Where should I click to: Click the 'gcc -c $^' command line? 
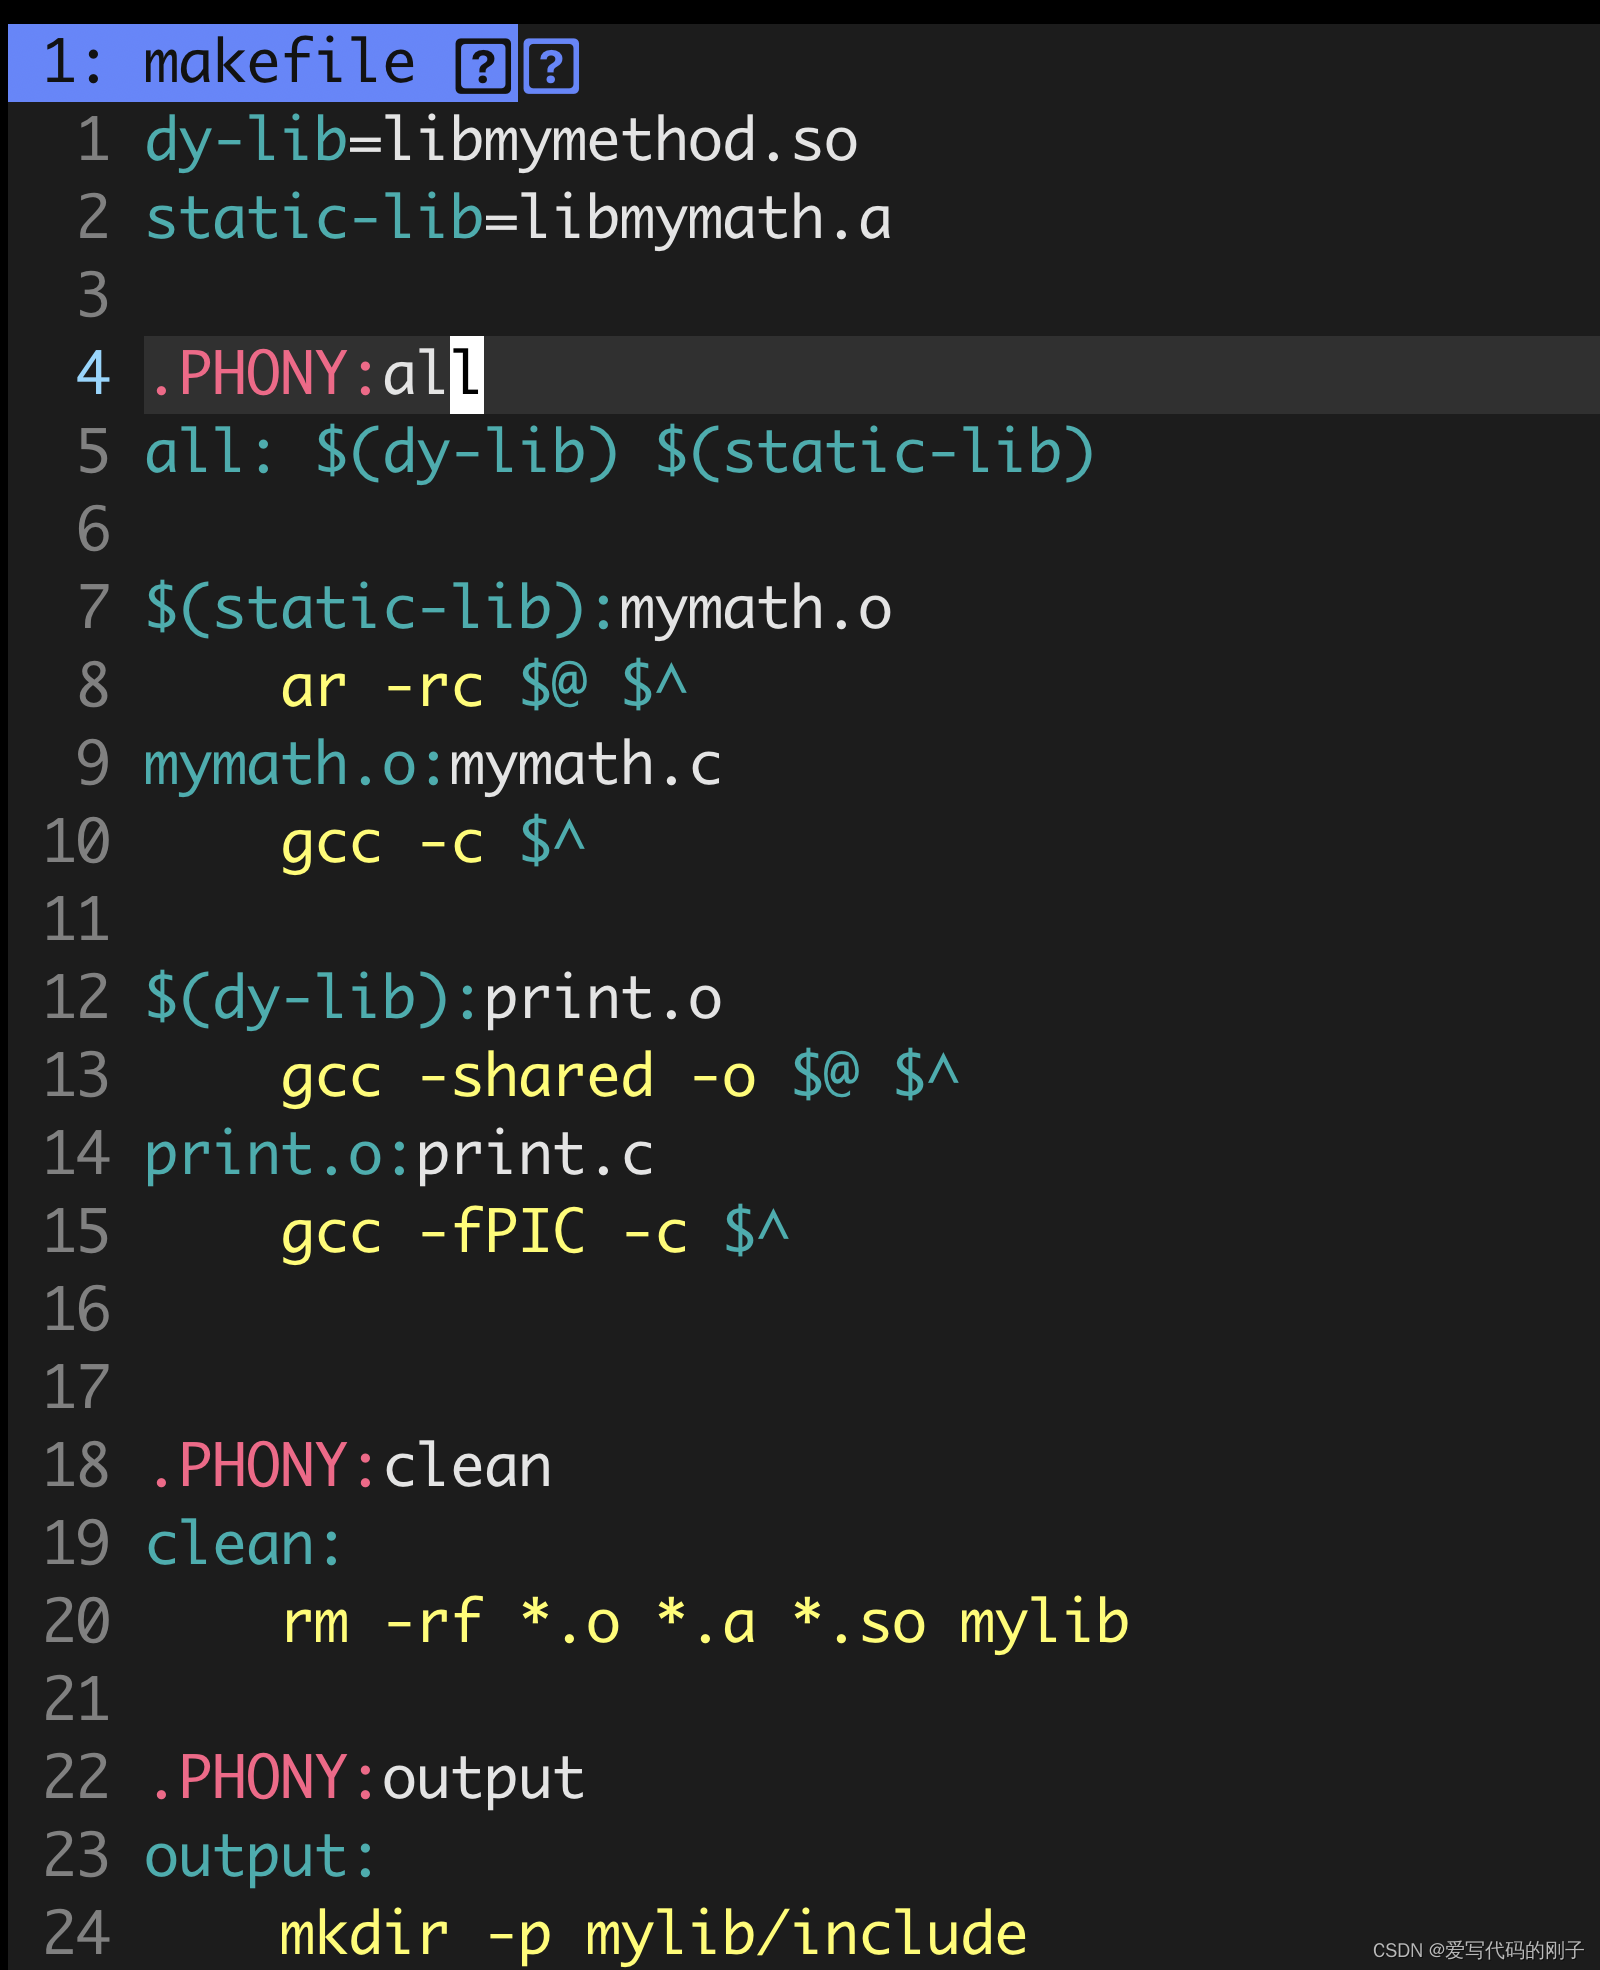pos(433,842)
